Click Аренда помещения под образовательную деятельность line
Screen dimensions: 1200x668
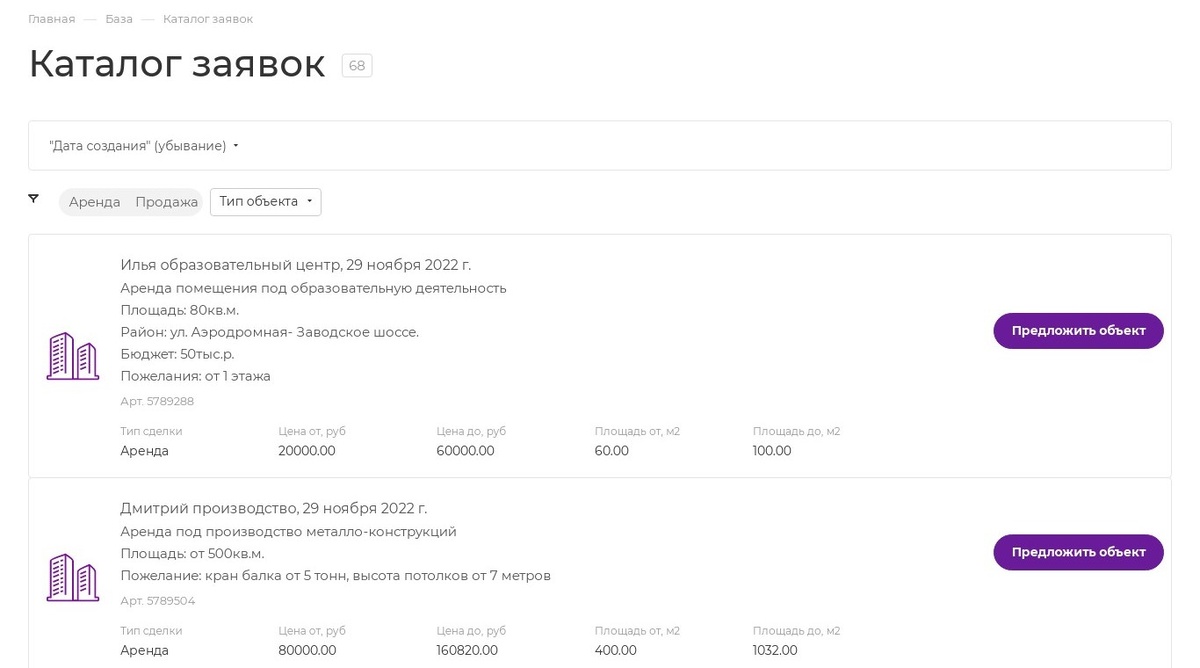(313, 288)
